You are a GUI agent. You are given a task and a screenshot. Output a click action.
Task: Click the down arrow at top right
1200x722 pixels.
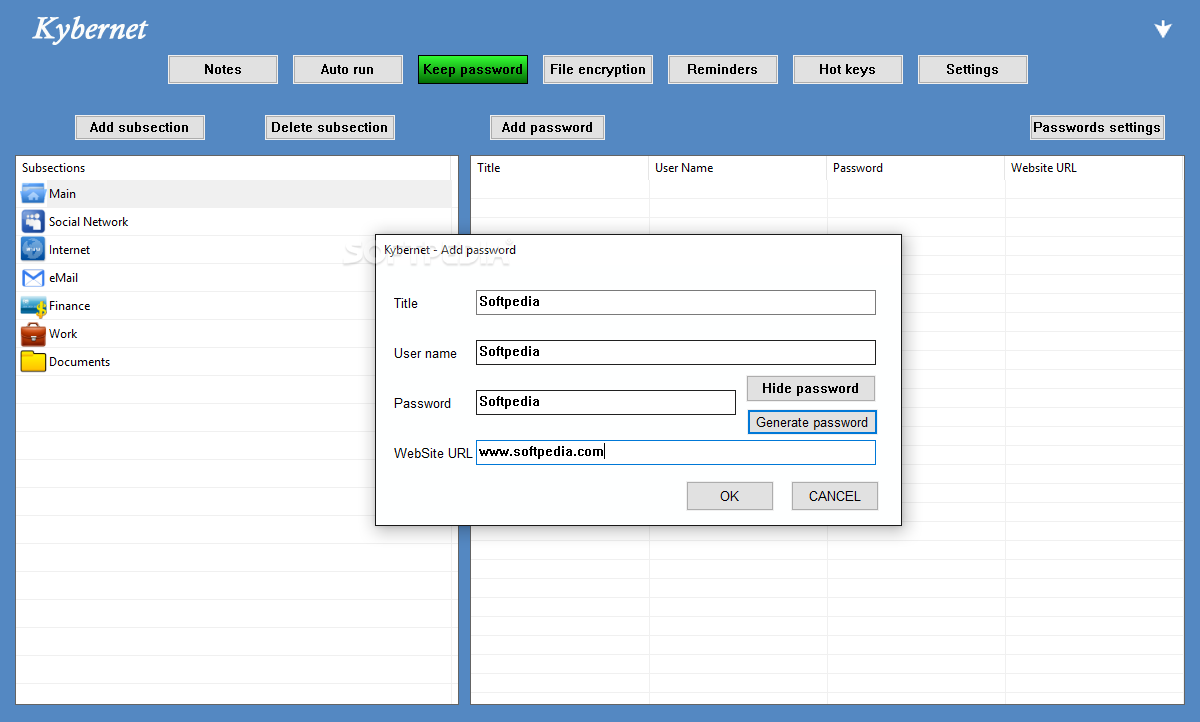pos(1163,29)
